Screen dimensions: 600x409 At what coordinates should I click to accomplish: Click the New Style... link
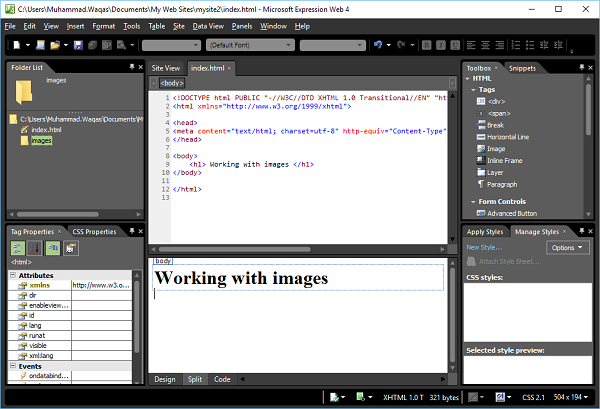tap(485, 247)
